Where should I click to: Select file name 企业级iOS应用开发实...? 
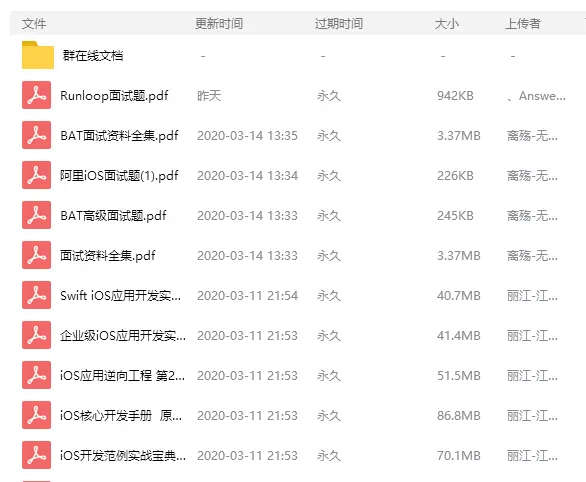123,336
